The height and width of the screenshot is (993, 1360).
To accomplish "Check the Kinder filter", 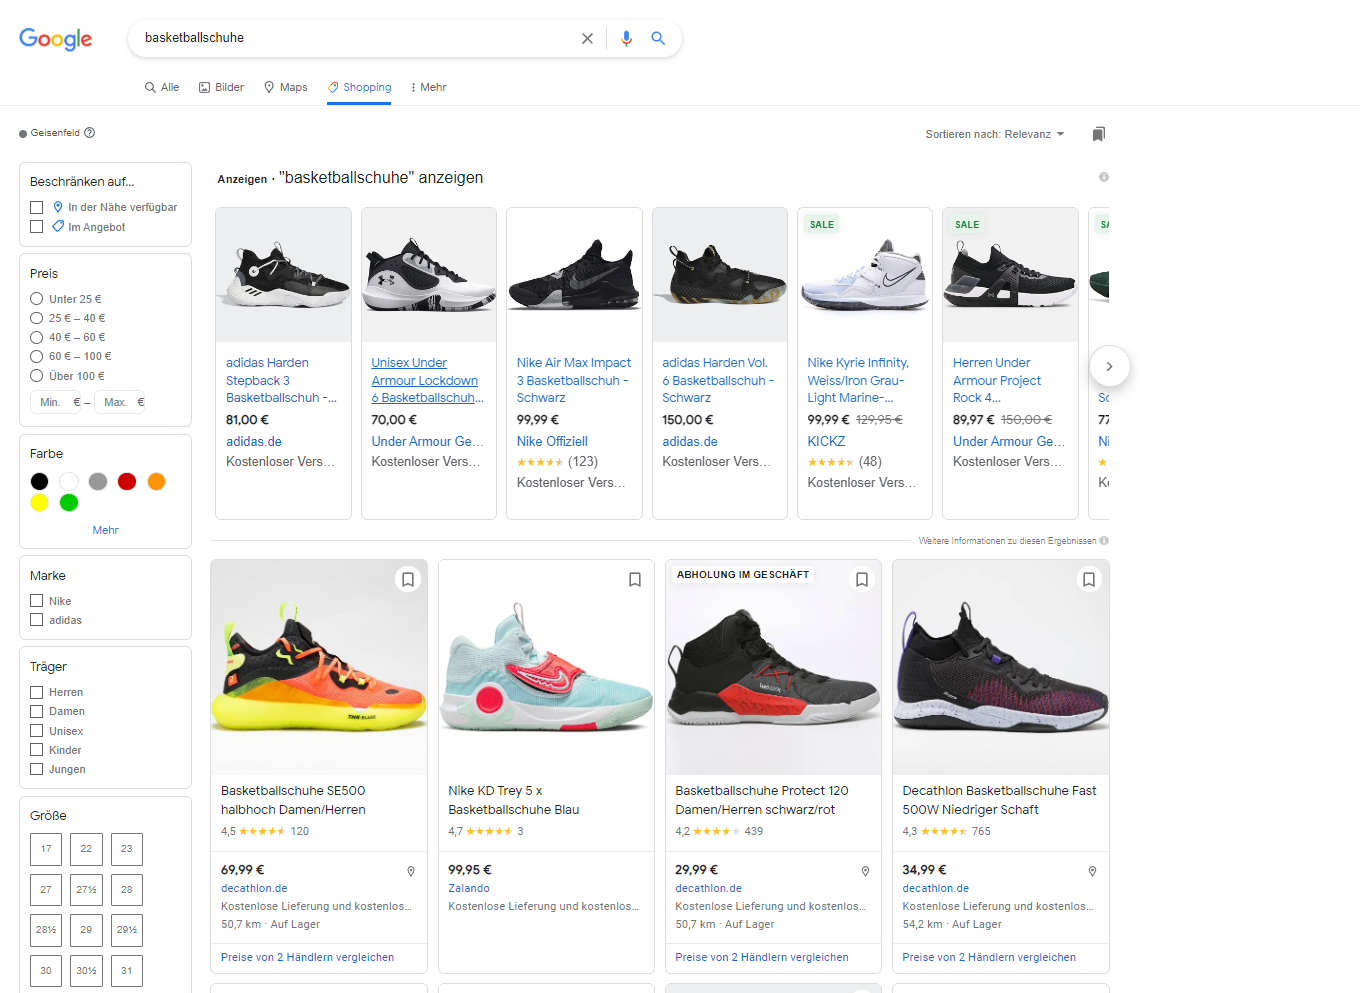I will (37, 750).
